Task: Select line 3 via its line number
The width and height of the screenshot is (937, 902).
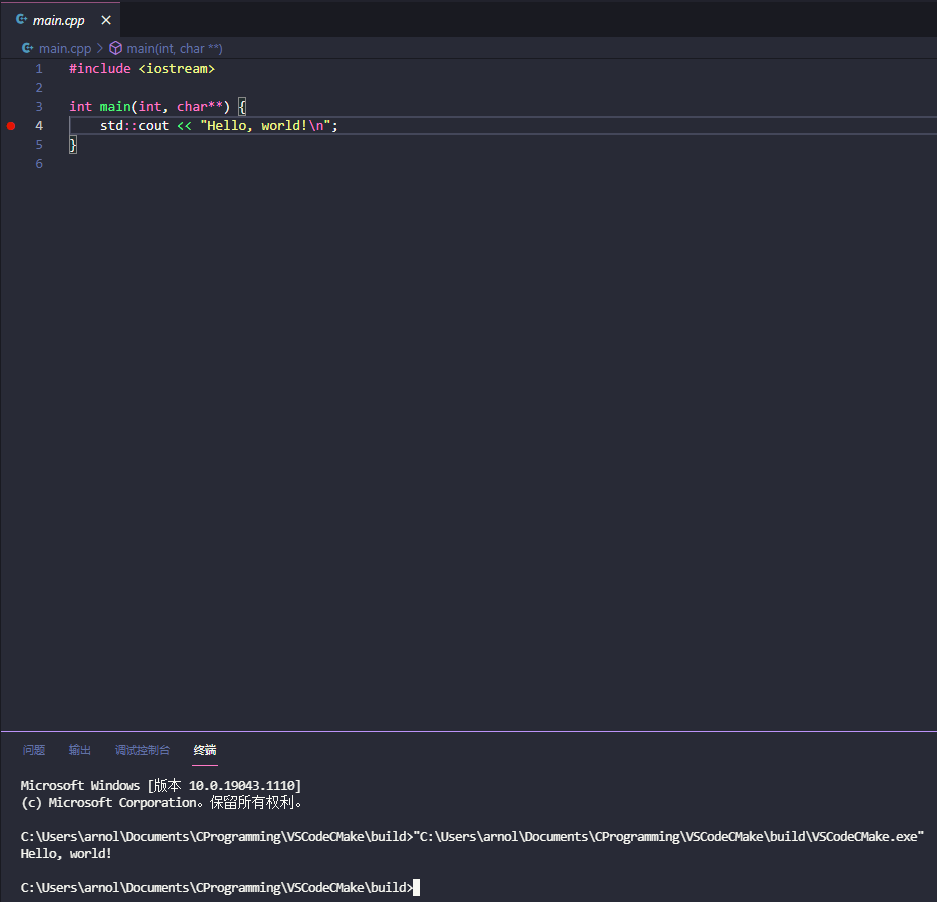Action: (x=39, y=106)
